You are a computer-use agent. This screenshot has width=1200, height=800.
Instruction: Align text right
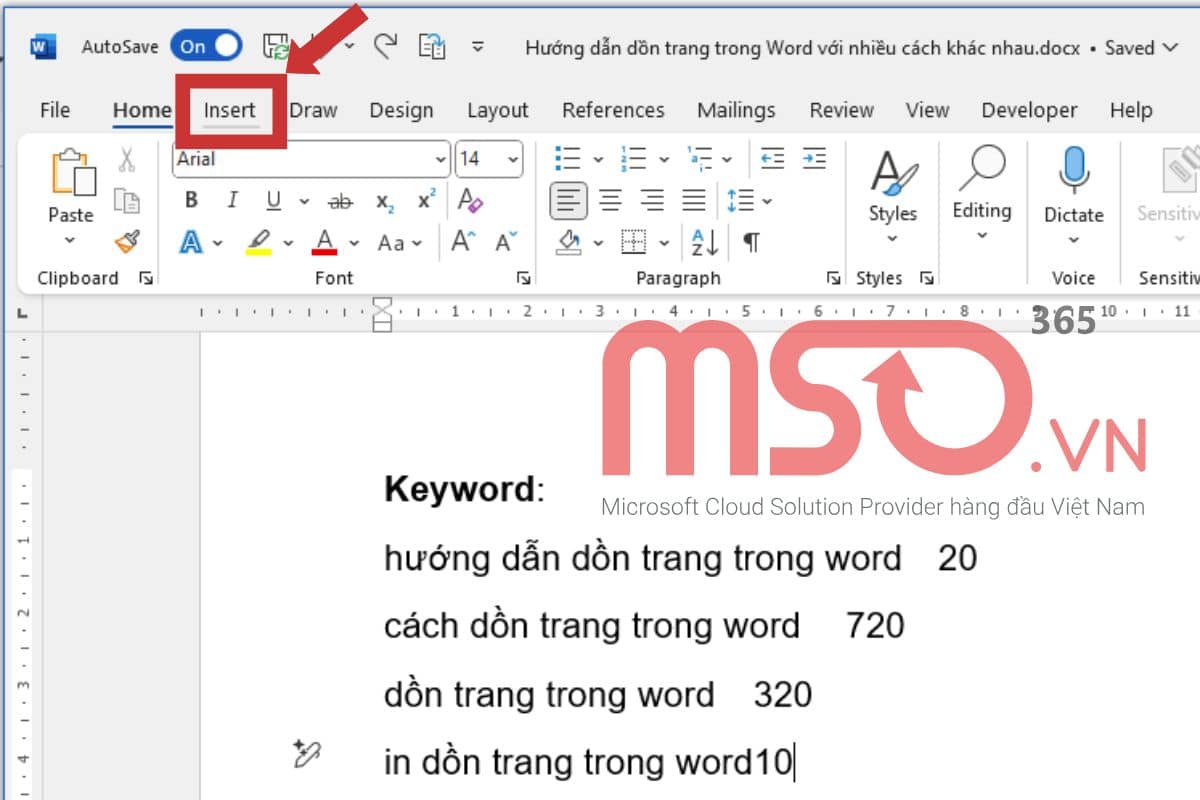(x=652, y=201)
